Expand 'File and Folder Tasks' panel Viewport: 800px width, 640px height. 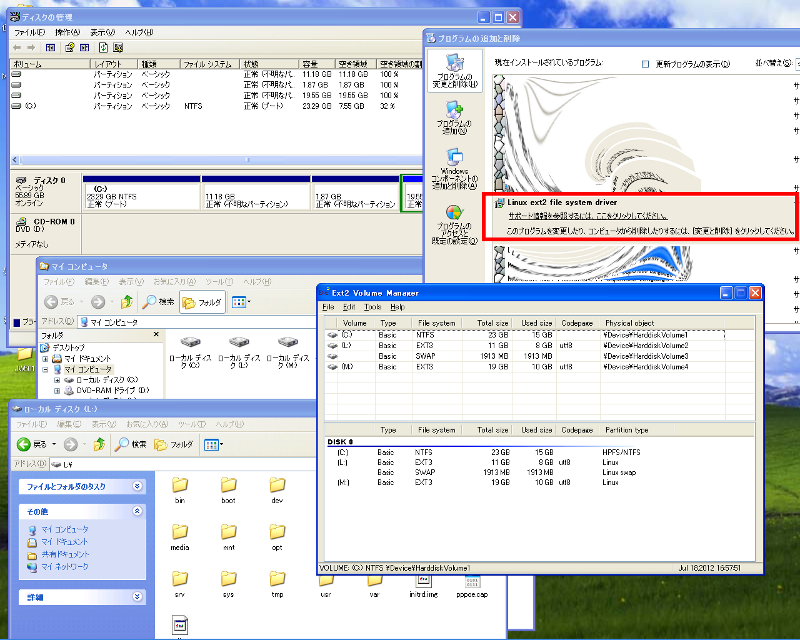tap(137, 486)
